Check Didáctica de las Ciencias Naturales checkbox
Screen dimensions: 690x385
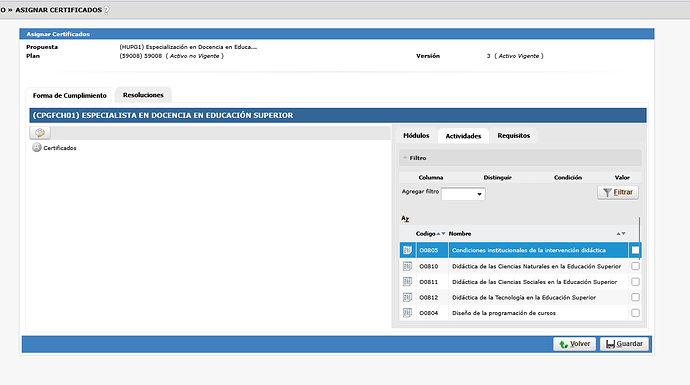[635, 266]
